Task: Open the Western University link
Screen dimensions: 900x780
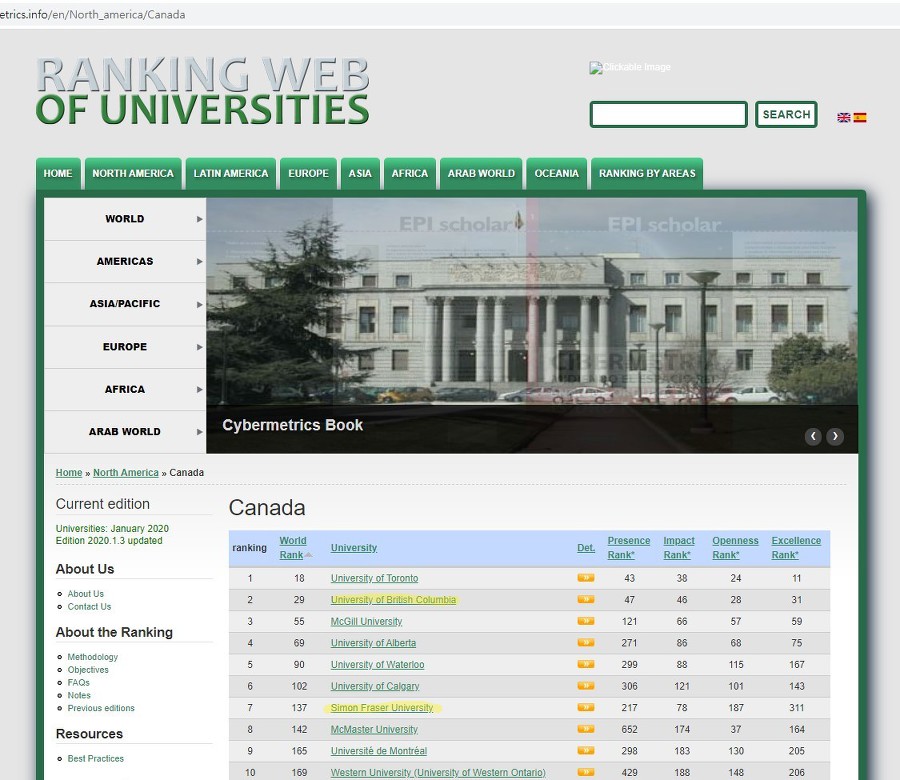Action: (438, 773)
